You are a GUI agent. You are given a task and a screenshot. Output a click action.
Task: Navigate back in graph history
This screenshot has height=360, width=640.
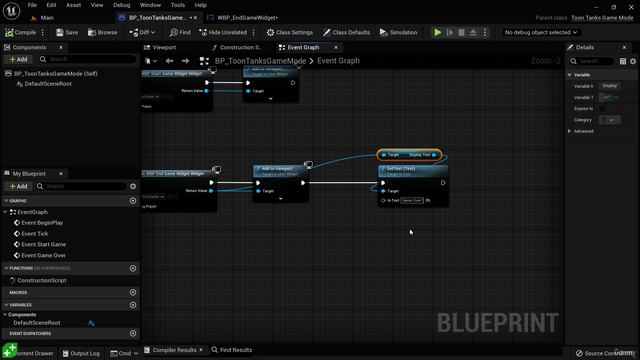coord(169,61)
